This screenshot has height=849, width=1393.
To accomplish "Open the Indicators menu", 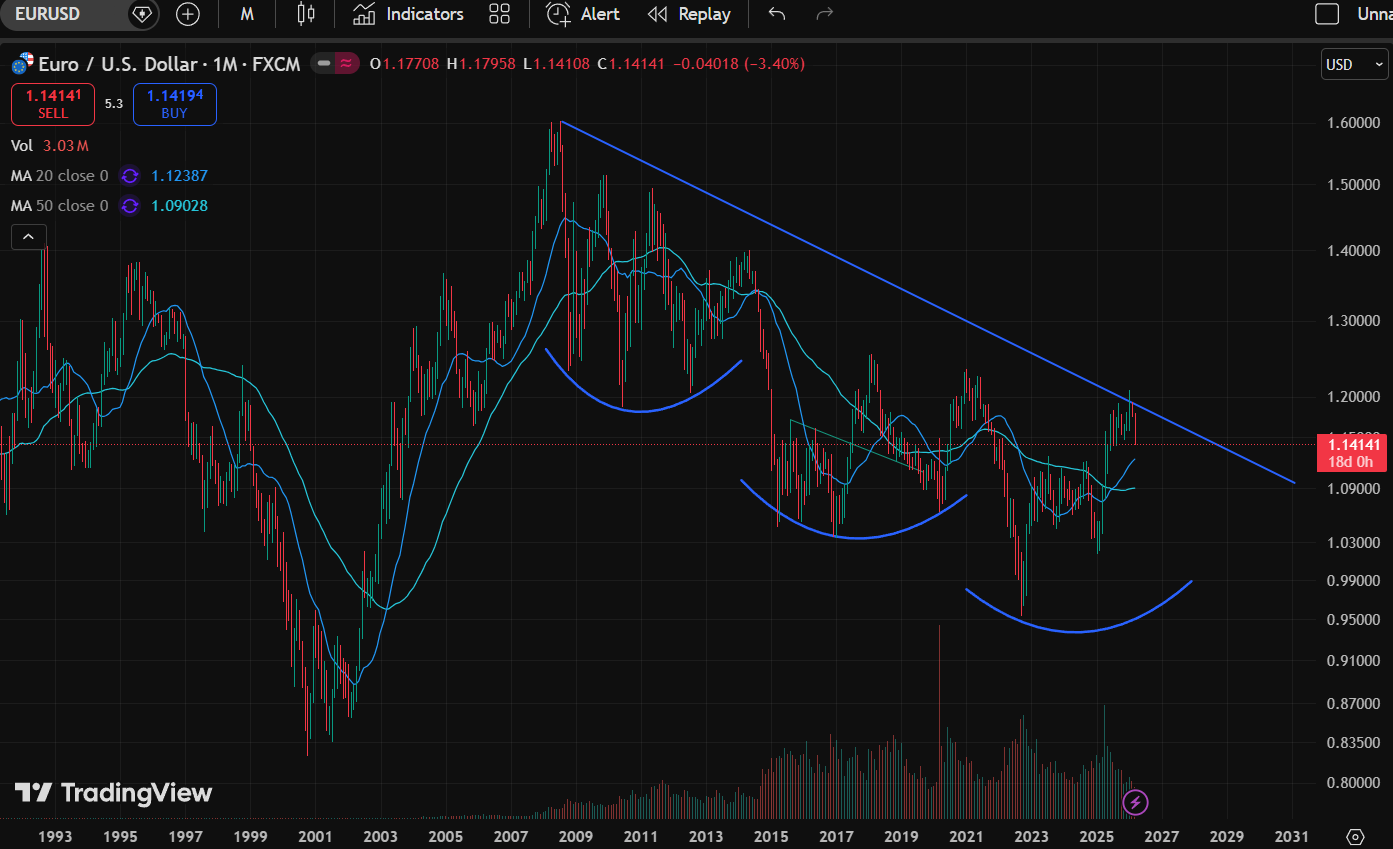I will 409,14.
